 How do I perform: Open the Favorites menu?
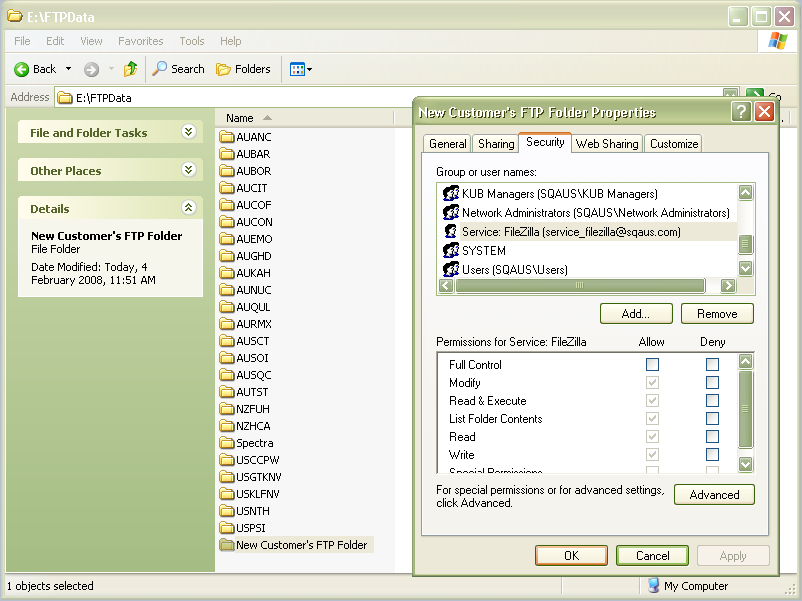(x=140, y=41)
